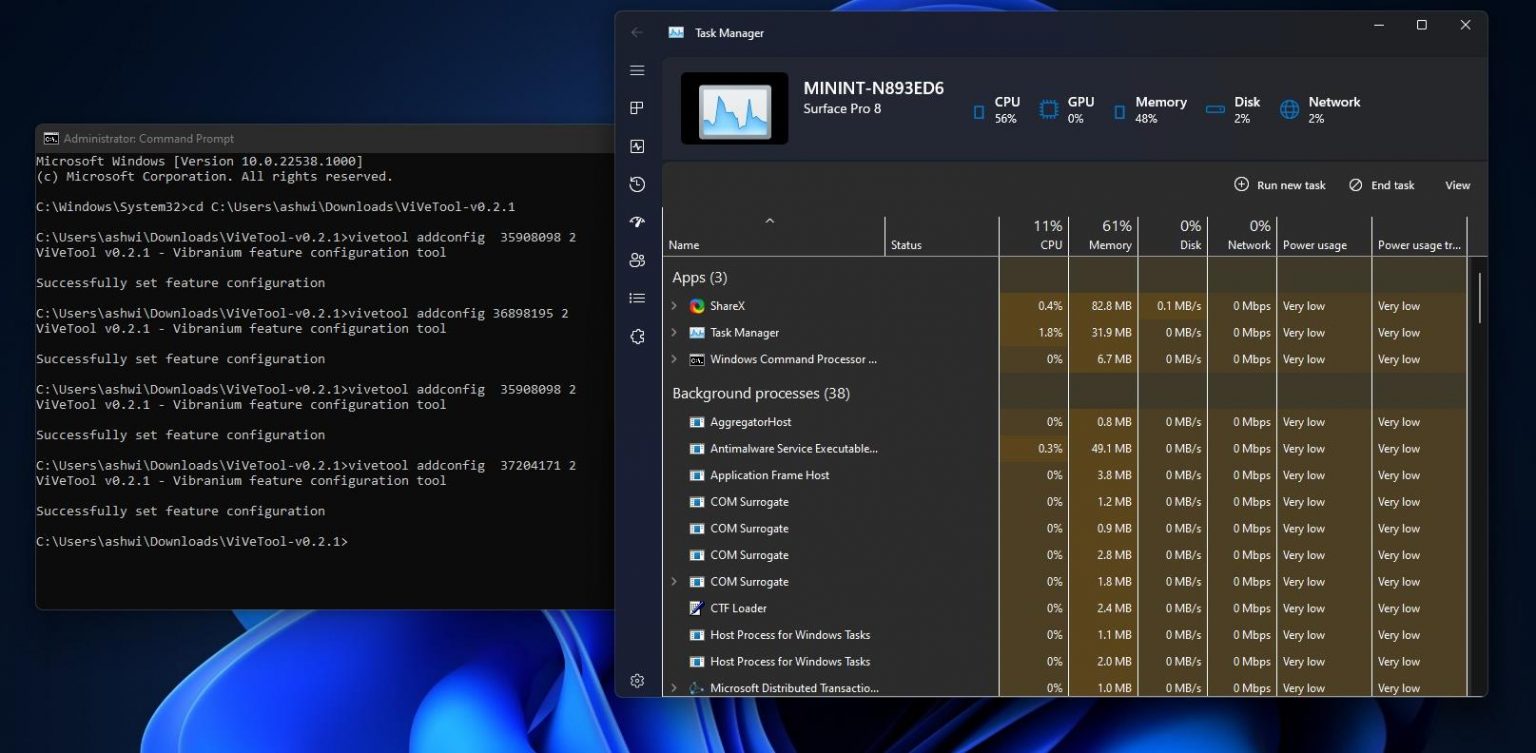Select the Startup apps sidebar icon
Viewport: 1536px width, 753px height.
click(x=637, y=222)
